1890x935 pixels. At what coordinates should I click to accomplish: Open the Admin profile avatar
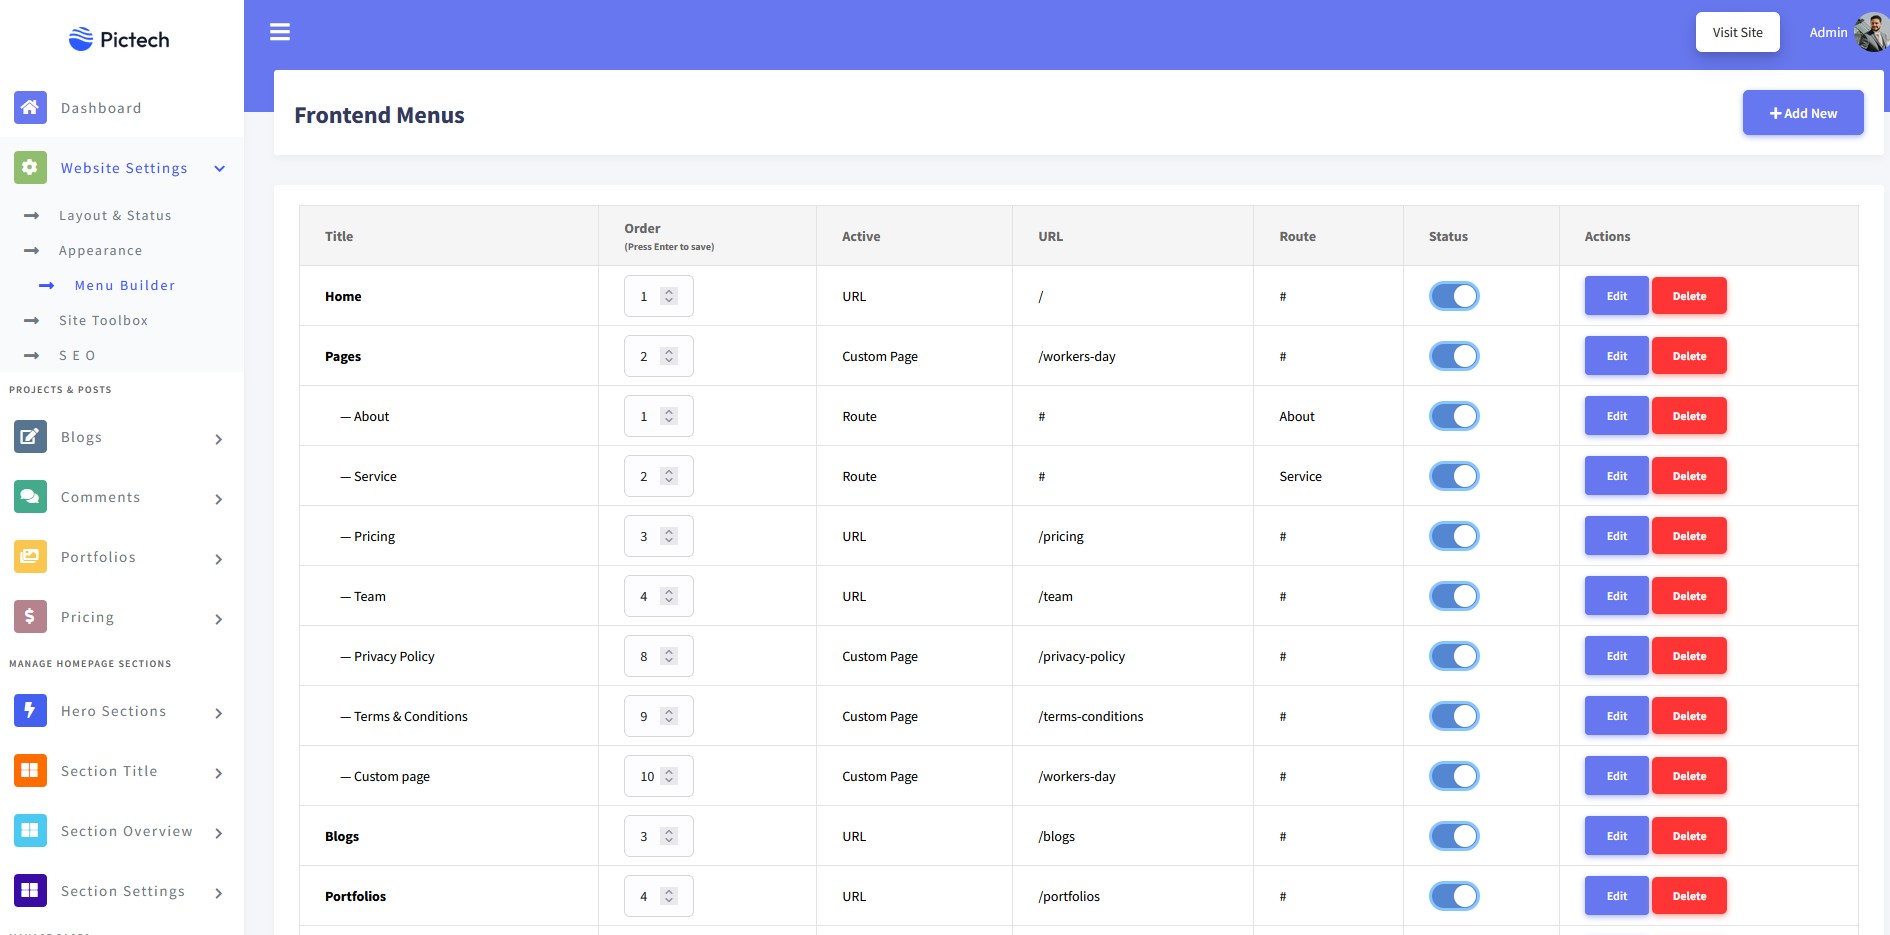(1871, 32)
